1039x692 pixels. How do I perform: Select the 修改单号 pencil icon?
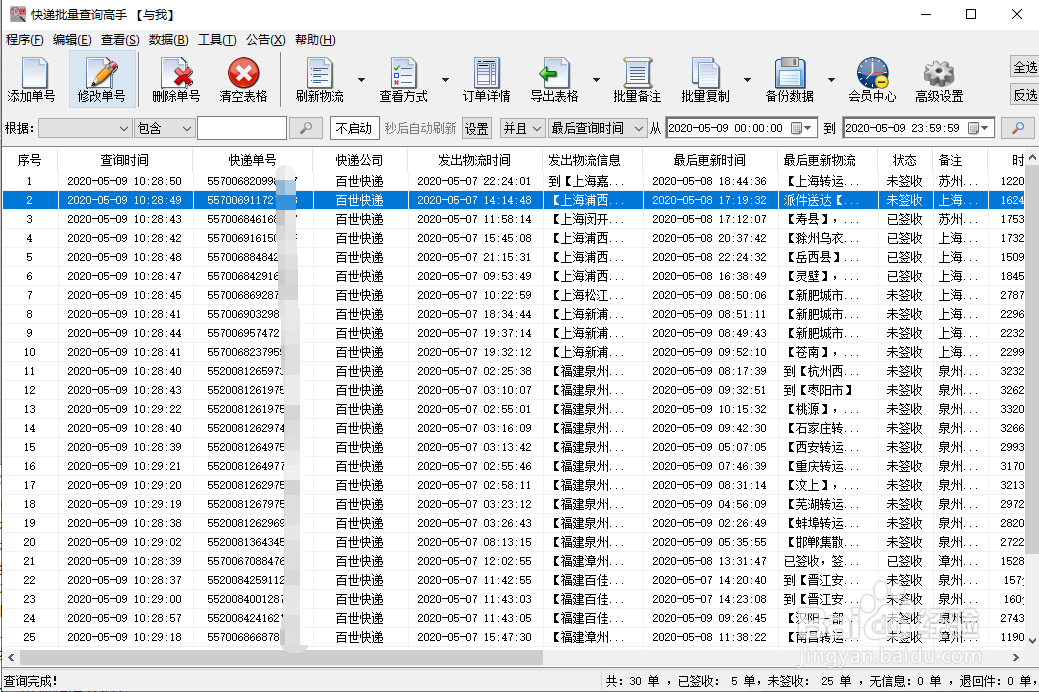101,79
